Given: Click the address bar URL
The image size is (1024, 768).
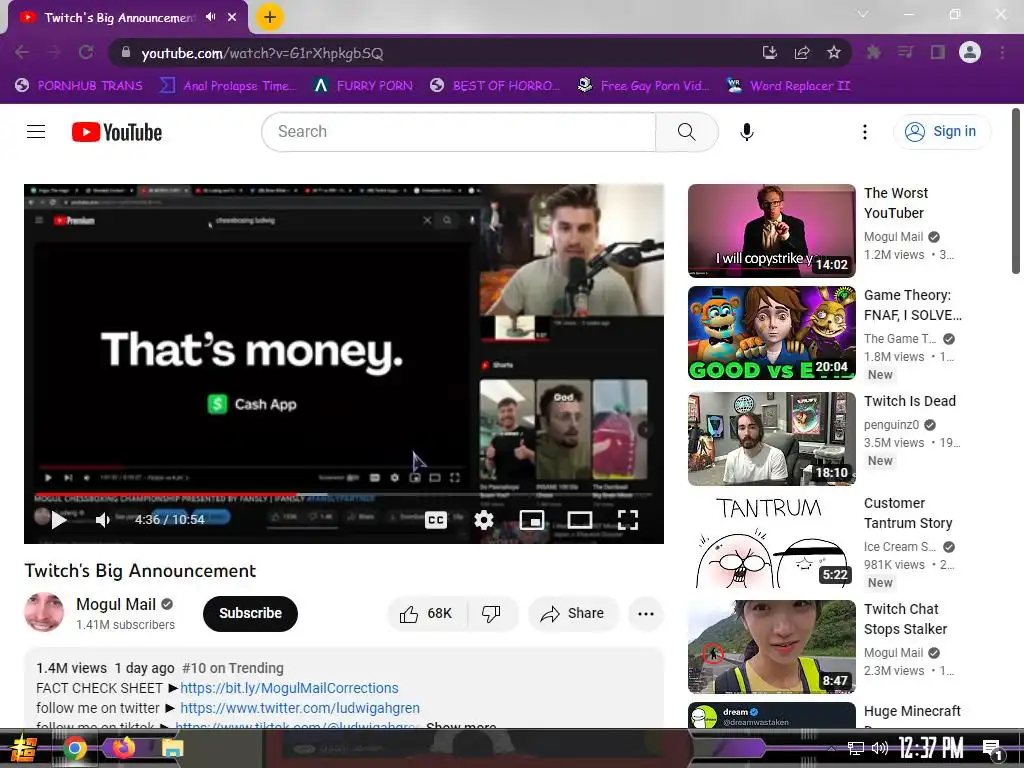Looking at the screenshot, I should [263, 53].
